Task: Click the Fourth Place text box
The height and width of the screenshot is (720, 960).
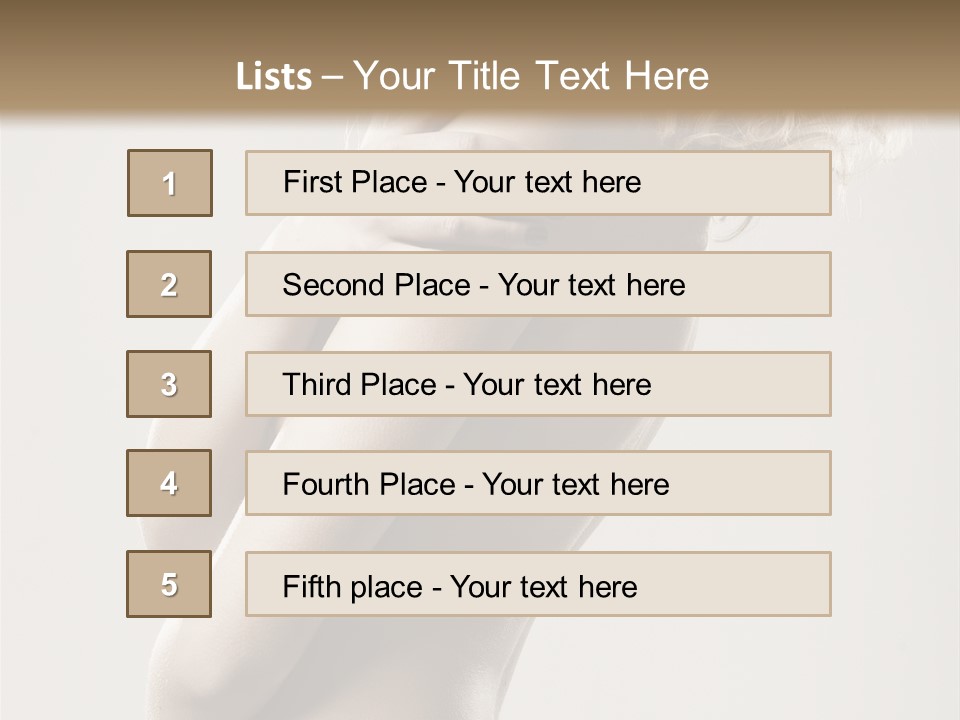Action: tap(538, 483)
